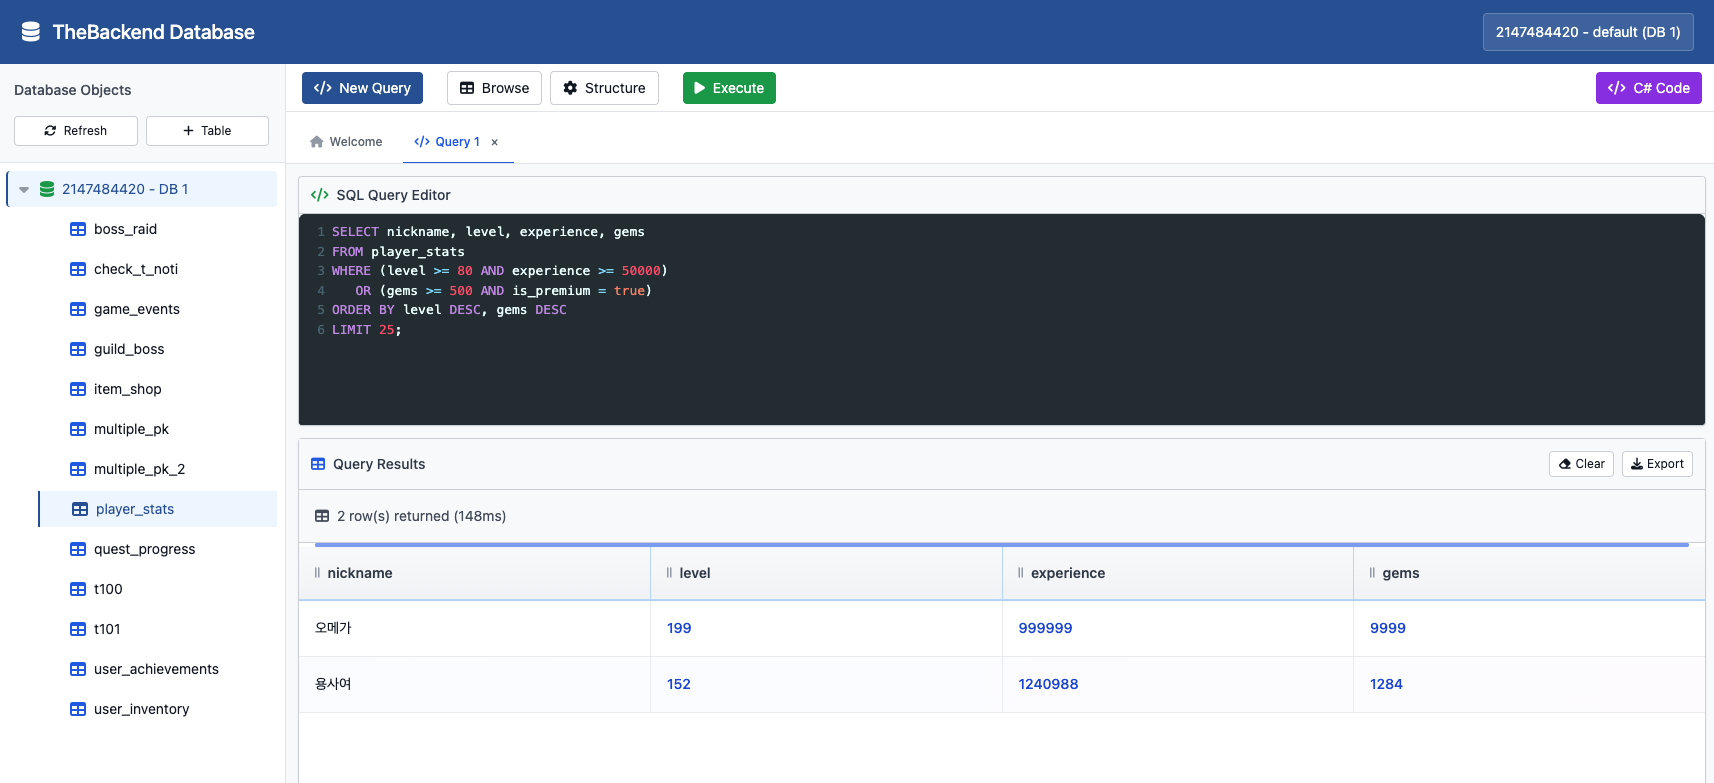Collapse the 2147484420 - DB 1 tree node
Viewport: 1714px width, 783px height.
[24, 189]
